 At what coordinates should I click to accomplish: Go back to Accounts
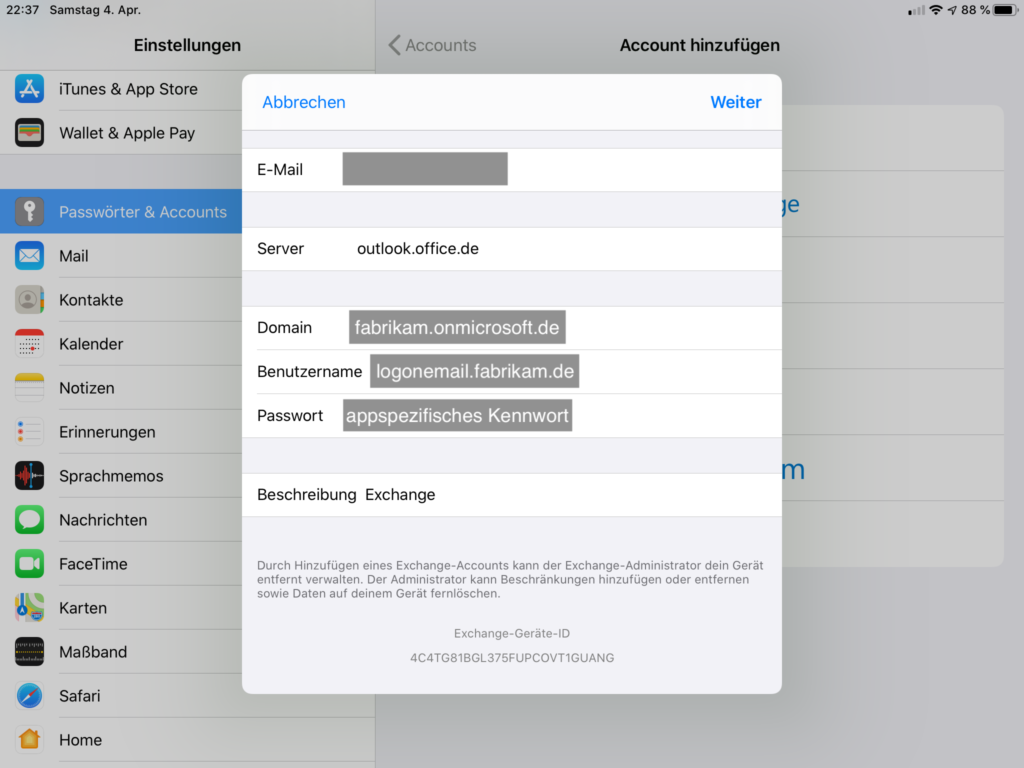click(x=432, y=45)
